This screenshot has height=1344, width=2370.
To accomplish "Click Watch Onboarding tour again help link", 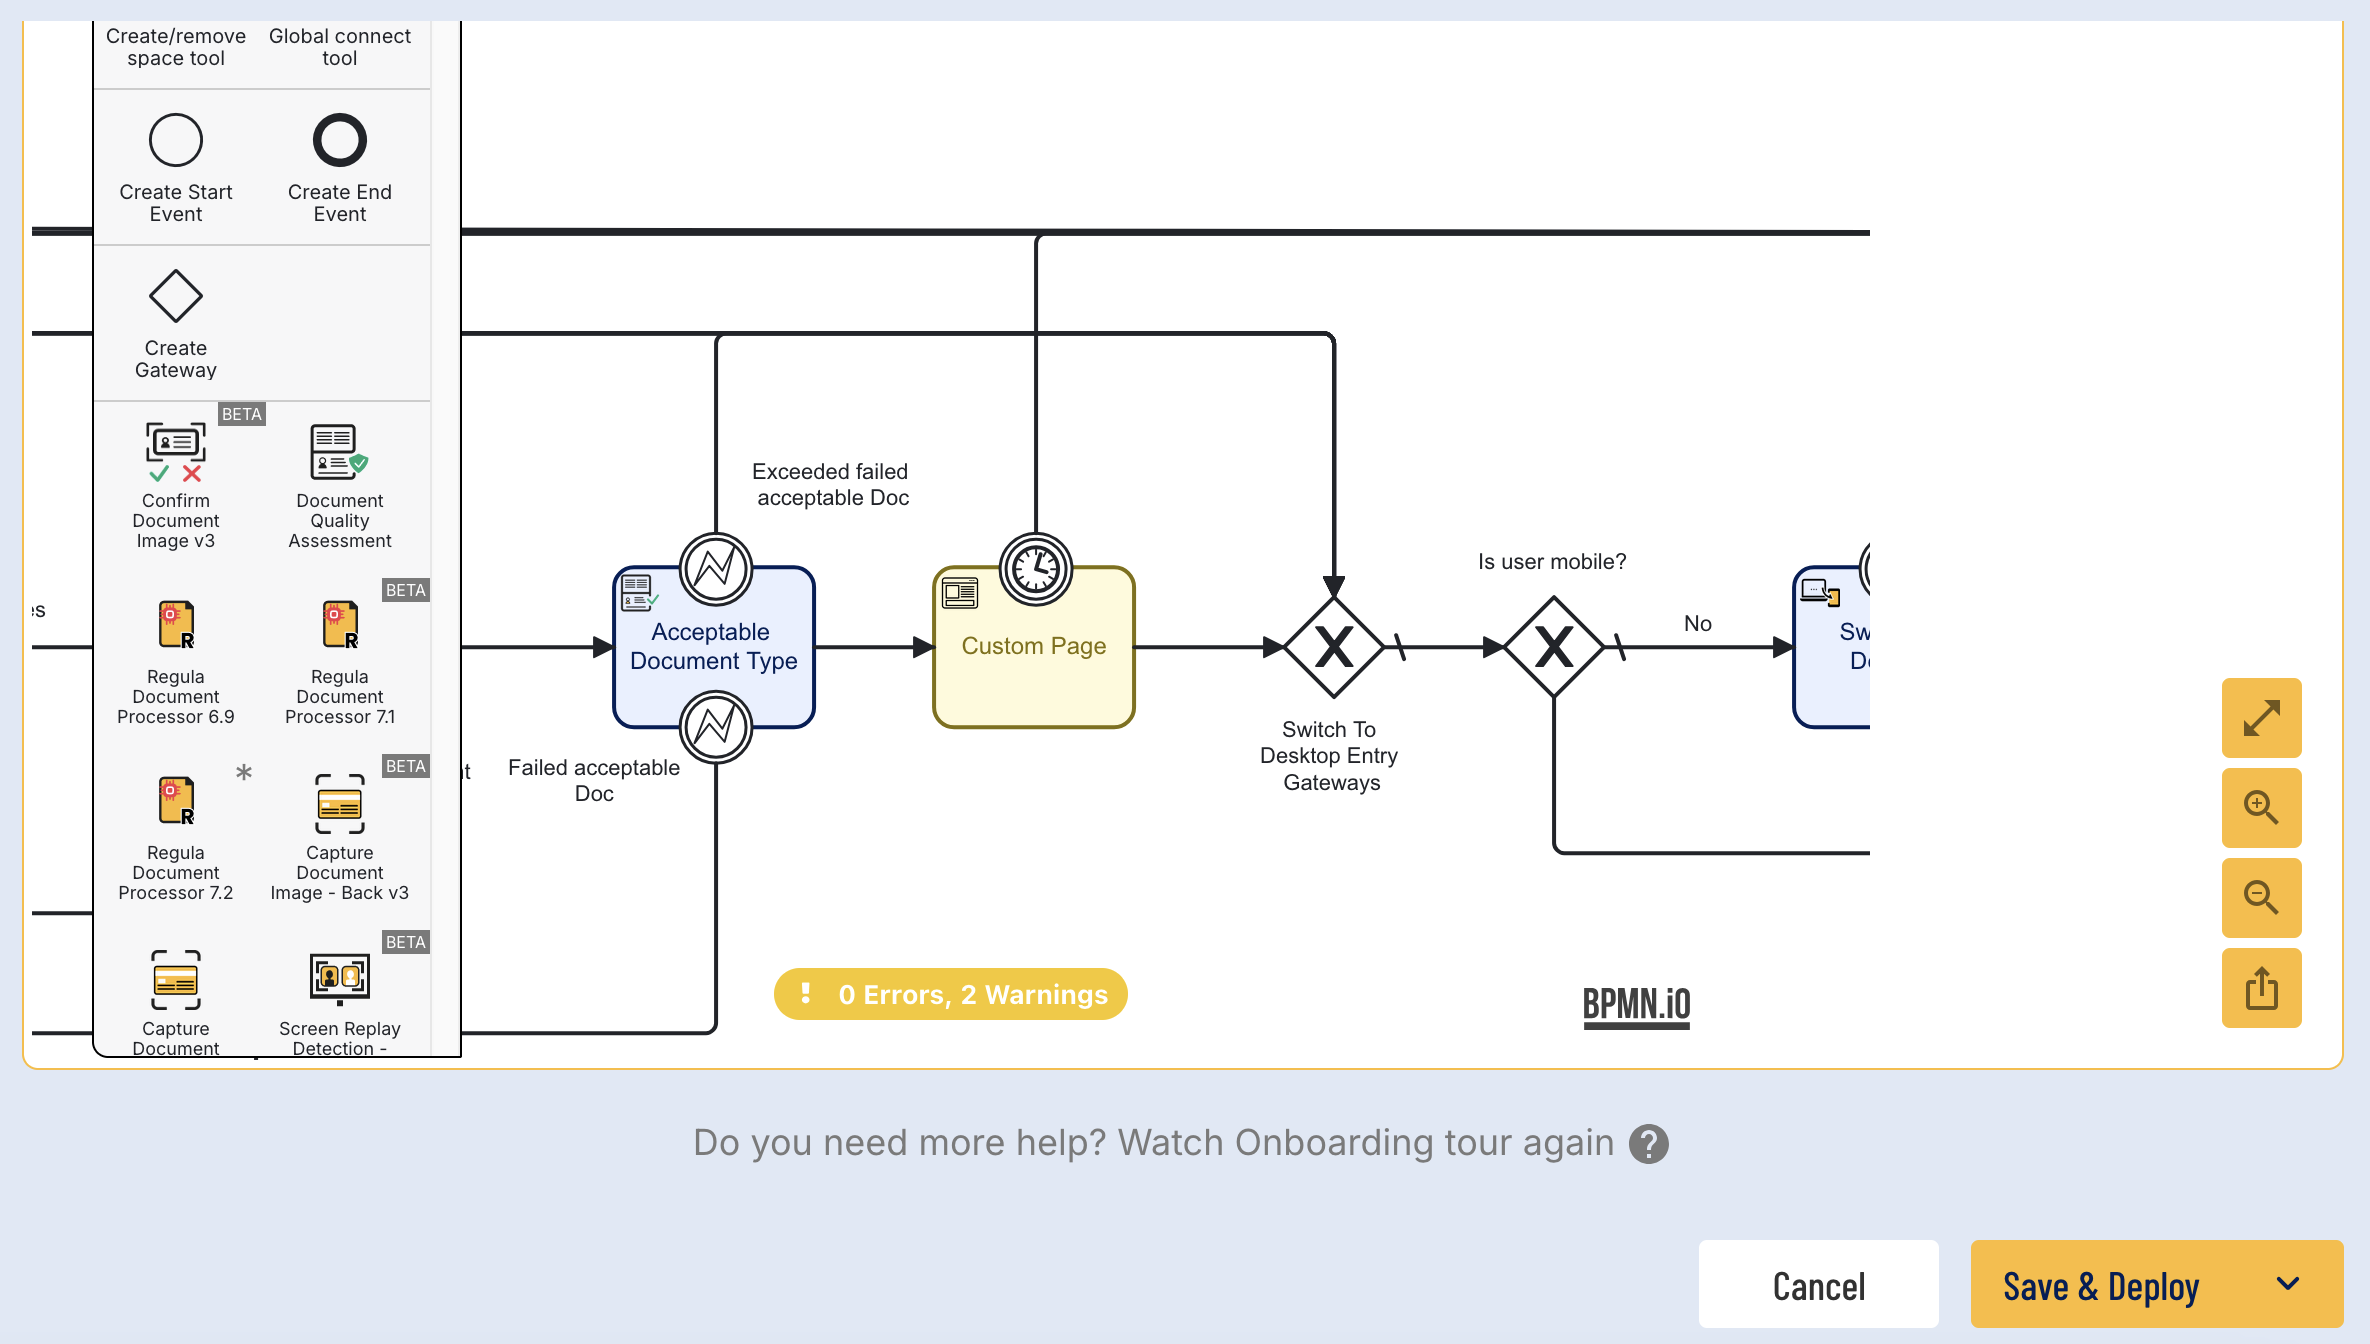I will coord(1154,1142).
